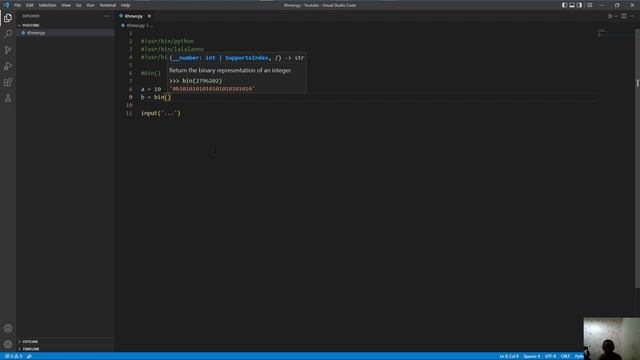Toggle secondary side bar visibility
Image resolution: width=640 pixels, height=360 pixels.
(579, 5)
